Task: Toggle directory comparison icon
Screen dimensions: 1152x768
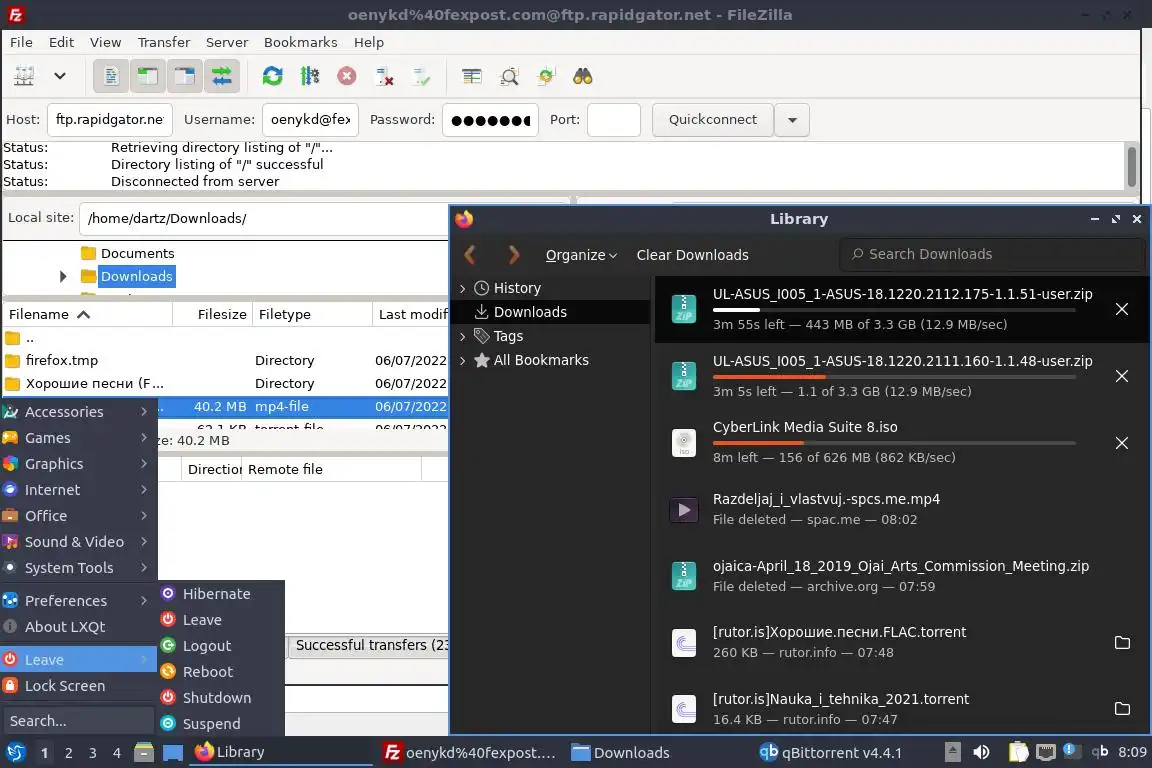Action: pos(509,76)
